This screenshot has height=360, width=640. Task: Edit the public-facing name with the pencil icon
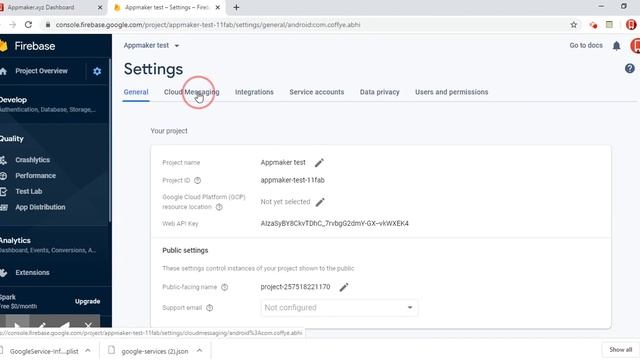tap(344, 287)
